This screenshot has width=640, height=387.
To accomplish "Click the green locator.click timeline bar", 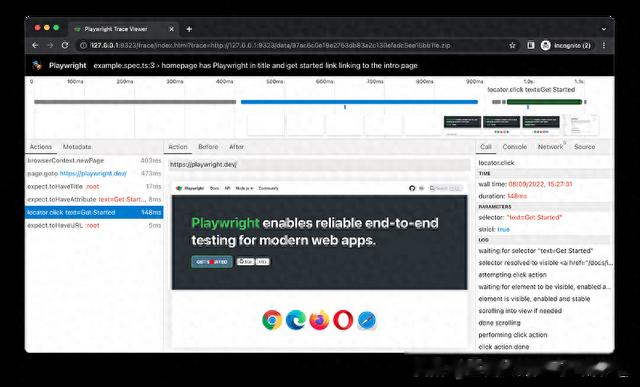I will tap(544, 102).
